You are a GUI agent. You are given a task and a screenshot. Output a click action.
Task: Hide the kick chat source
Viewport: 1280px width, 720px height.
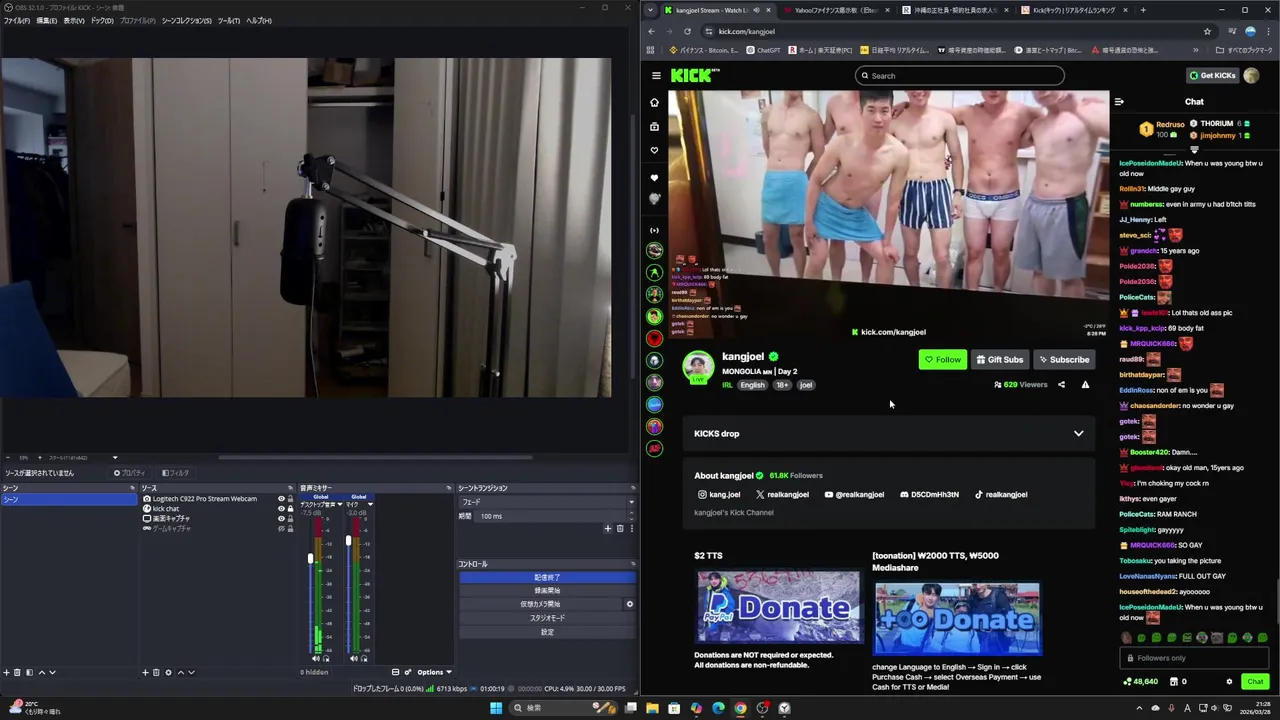coord(281,509)
